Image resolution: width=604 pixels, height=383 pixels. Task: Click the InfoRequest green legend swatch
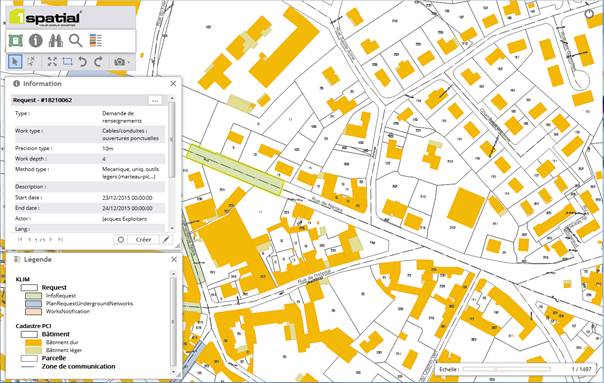34,296
